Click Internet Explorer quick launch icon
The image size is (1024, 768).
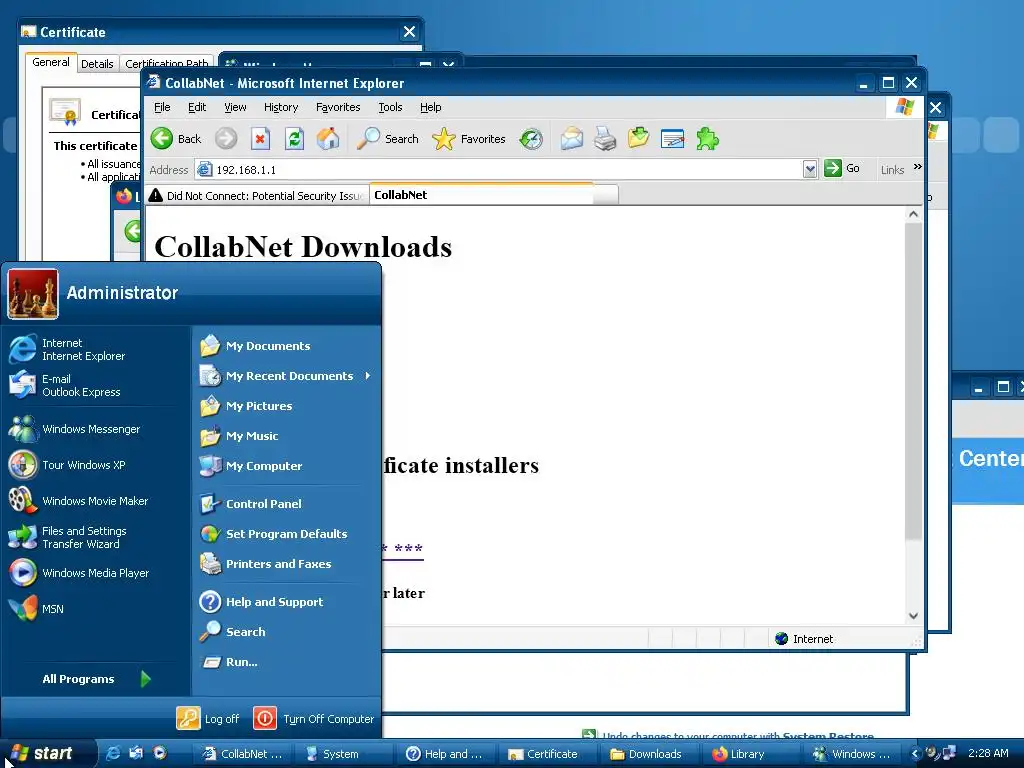tap(113, 753)
